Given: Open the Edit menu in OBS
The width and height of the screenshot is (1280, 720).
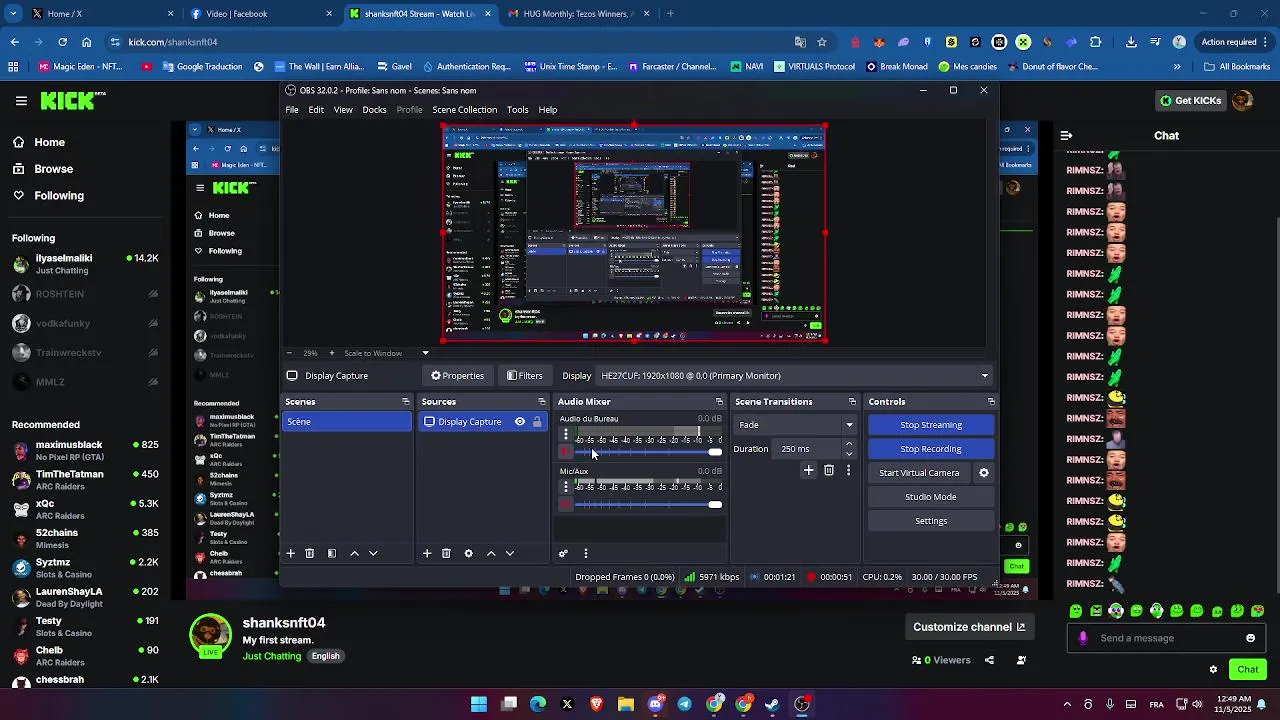Looking at the screenshot, I should (316, 110).
